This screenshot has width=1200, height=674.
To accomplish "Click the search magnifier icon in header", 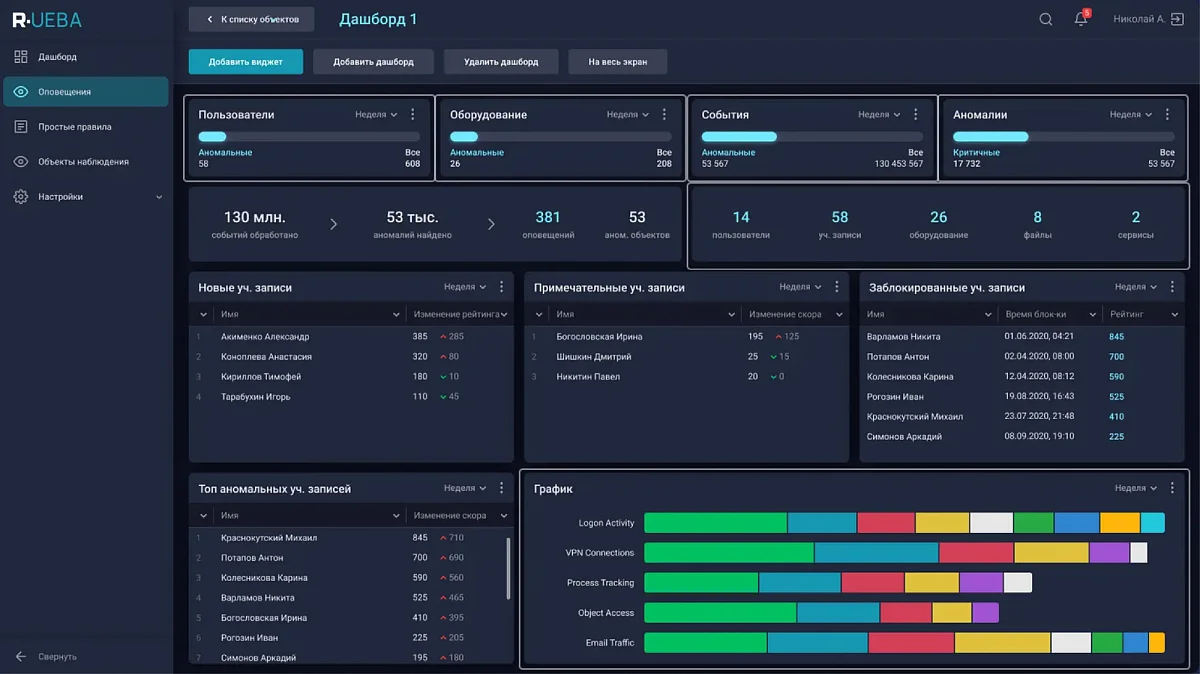I will coord(1045,19).
